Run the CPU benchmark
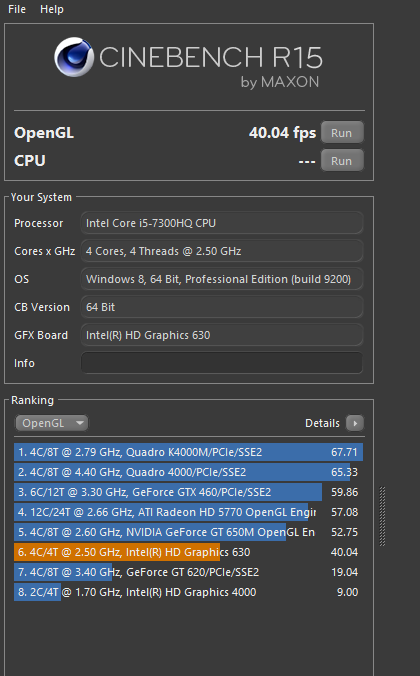Viewport: 420px width, 676px height. point(342,161)
